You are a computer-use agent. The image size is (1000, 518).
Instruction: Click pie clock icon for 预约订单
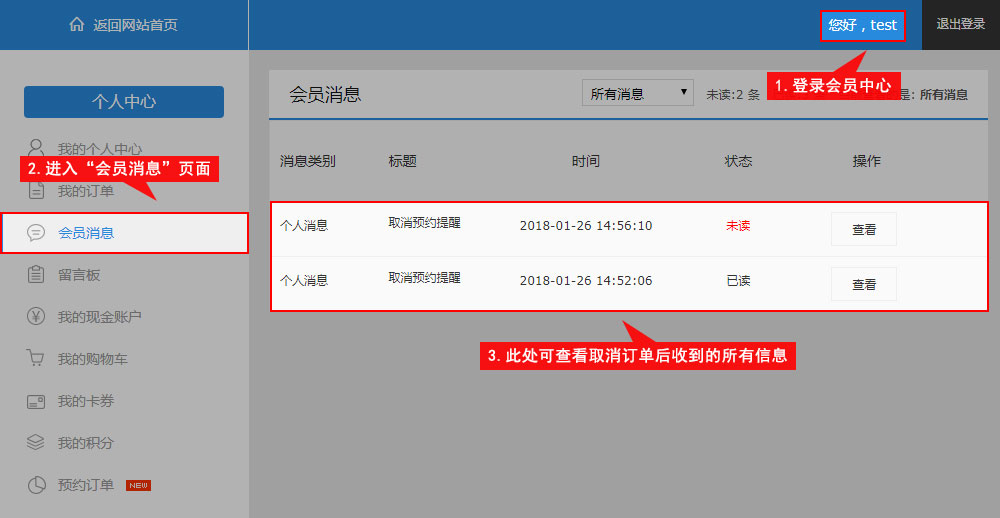click(36, 485)
